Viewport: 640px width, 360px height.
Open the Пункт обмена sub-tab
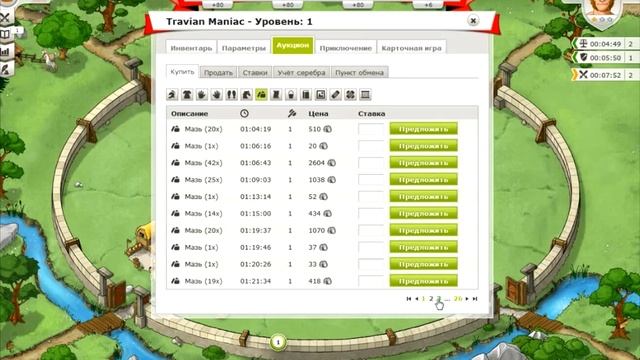pos(359,72)
